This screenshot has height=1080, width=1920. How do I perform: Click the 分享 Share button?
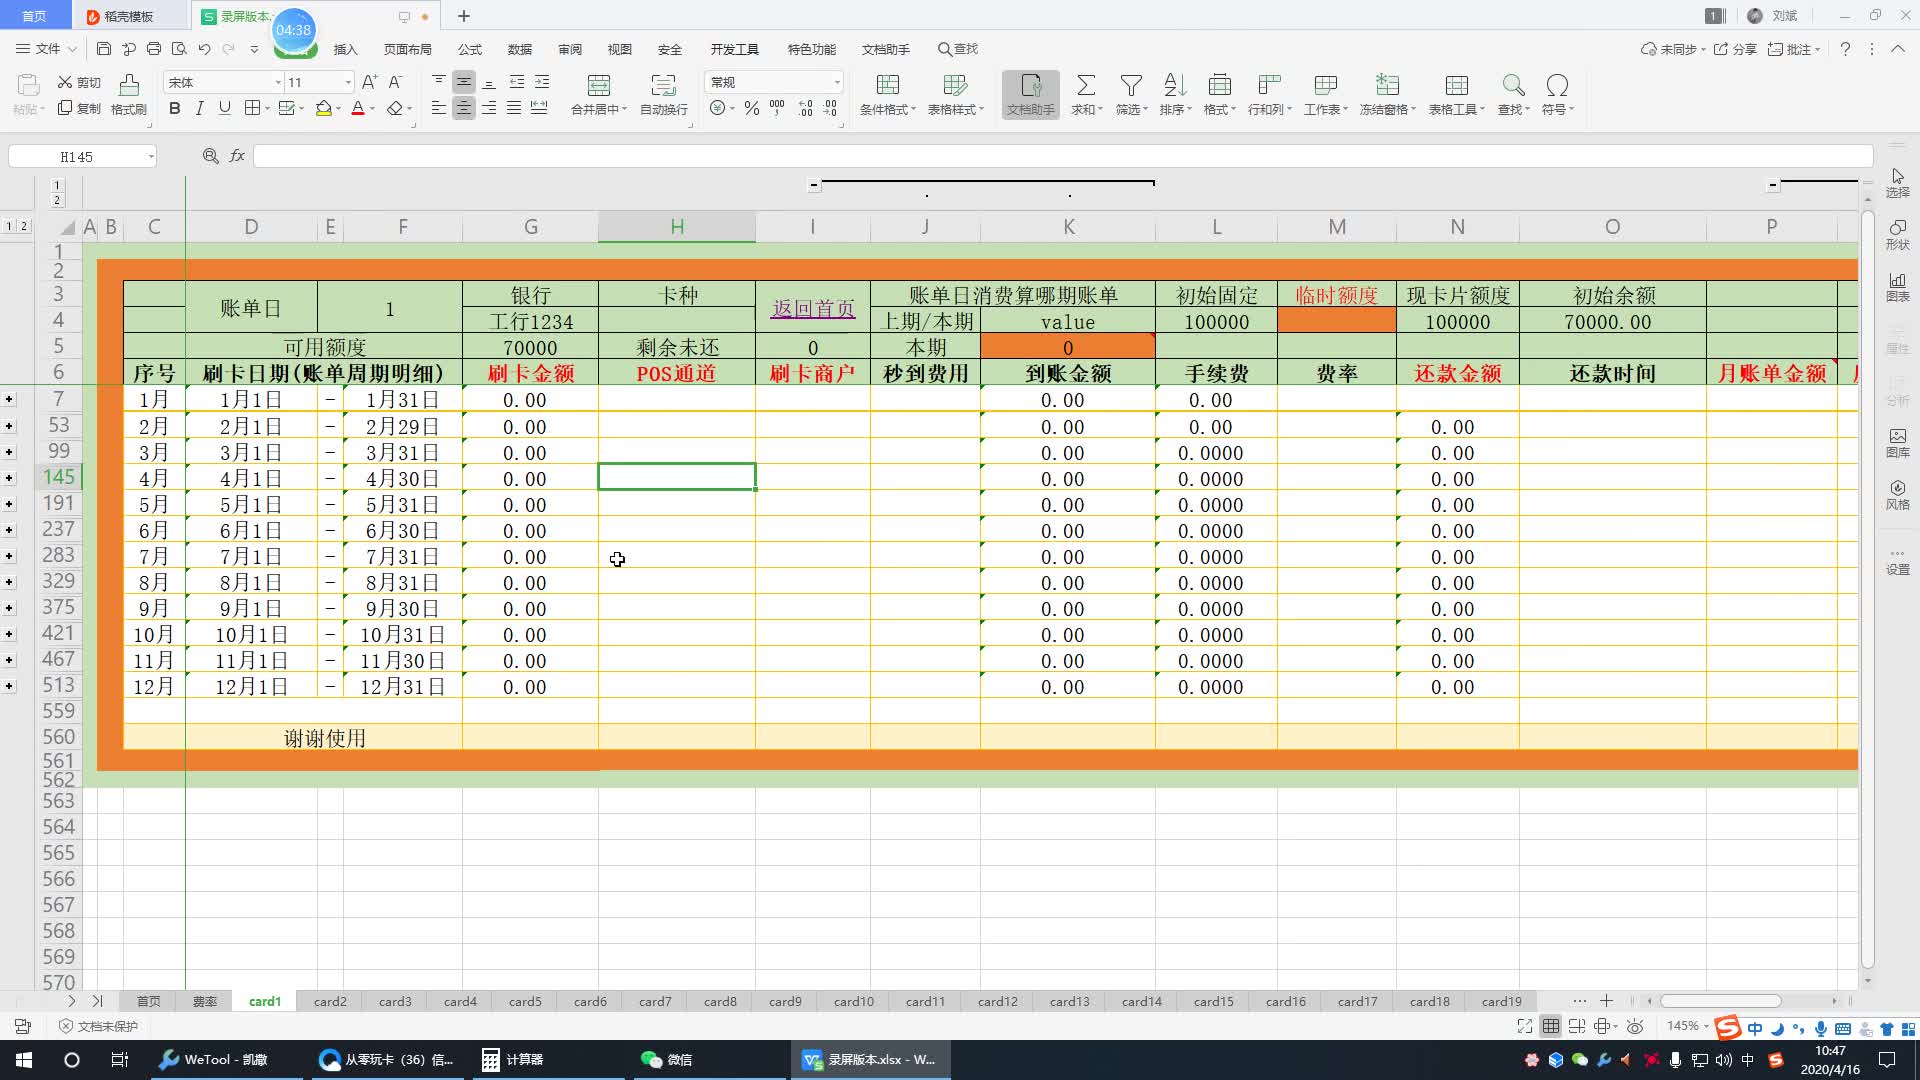click(1736, 49)
